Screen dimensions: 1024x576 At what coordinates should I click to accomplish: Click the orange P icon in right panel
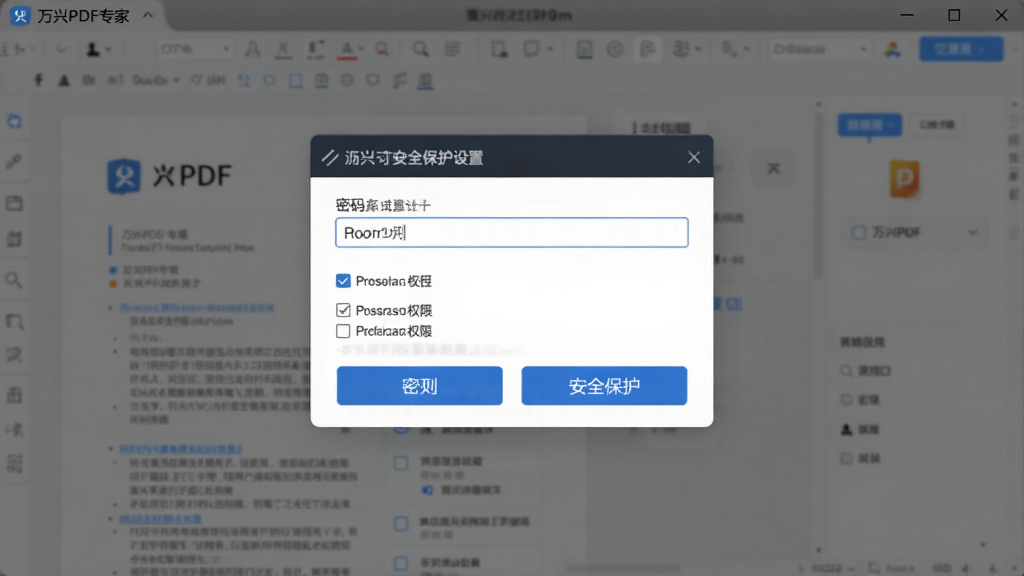coord(904,178)
